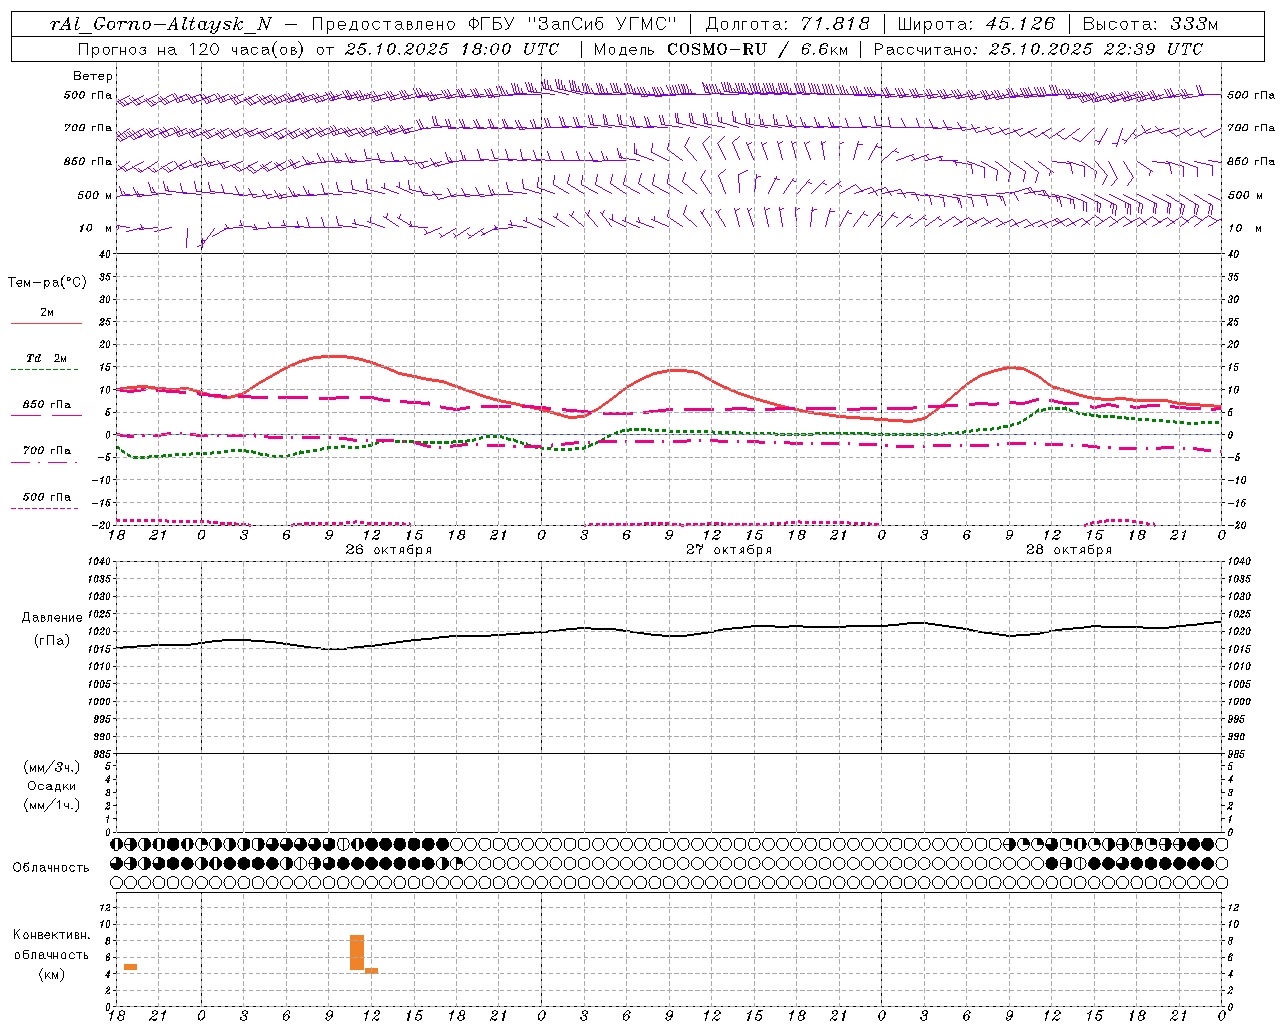Click the Долгота: 71.818 value
1280x1024 pixels.
coord(788,24)
